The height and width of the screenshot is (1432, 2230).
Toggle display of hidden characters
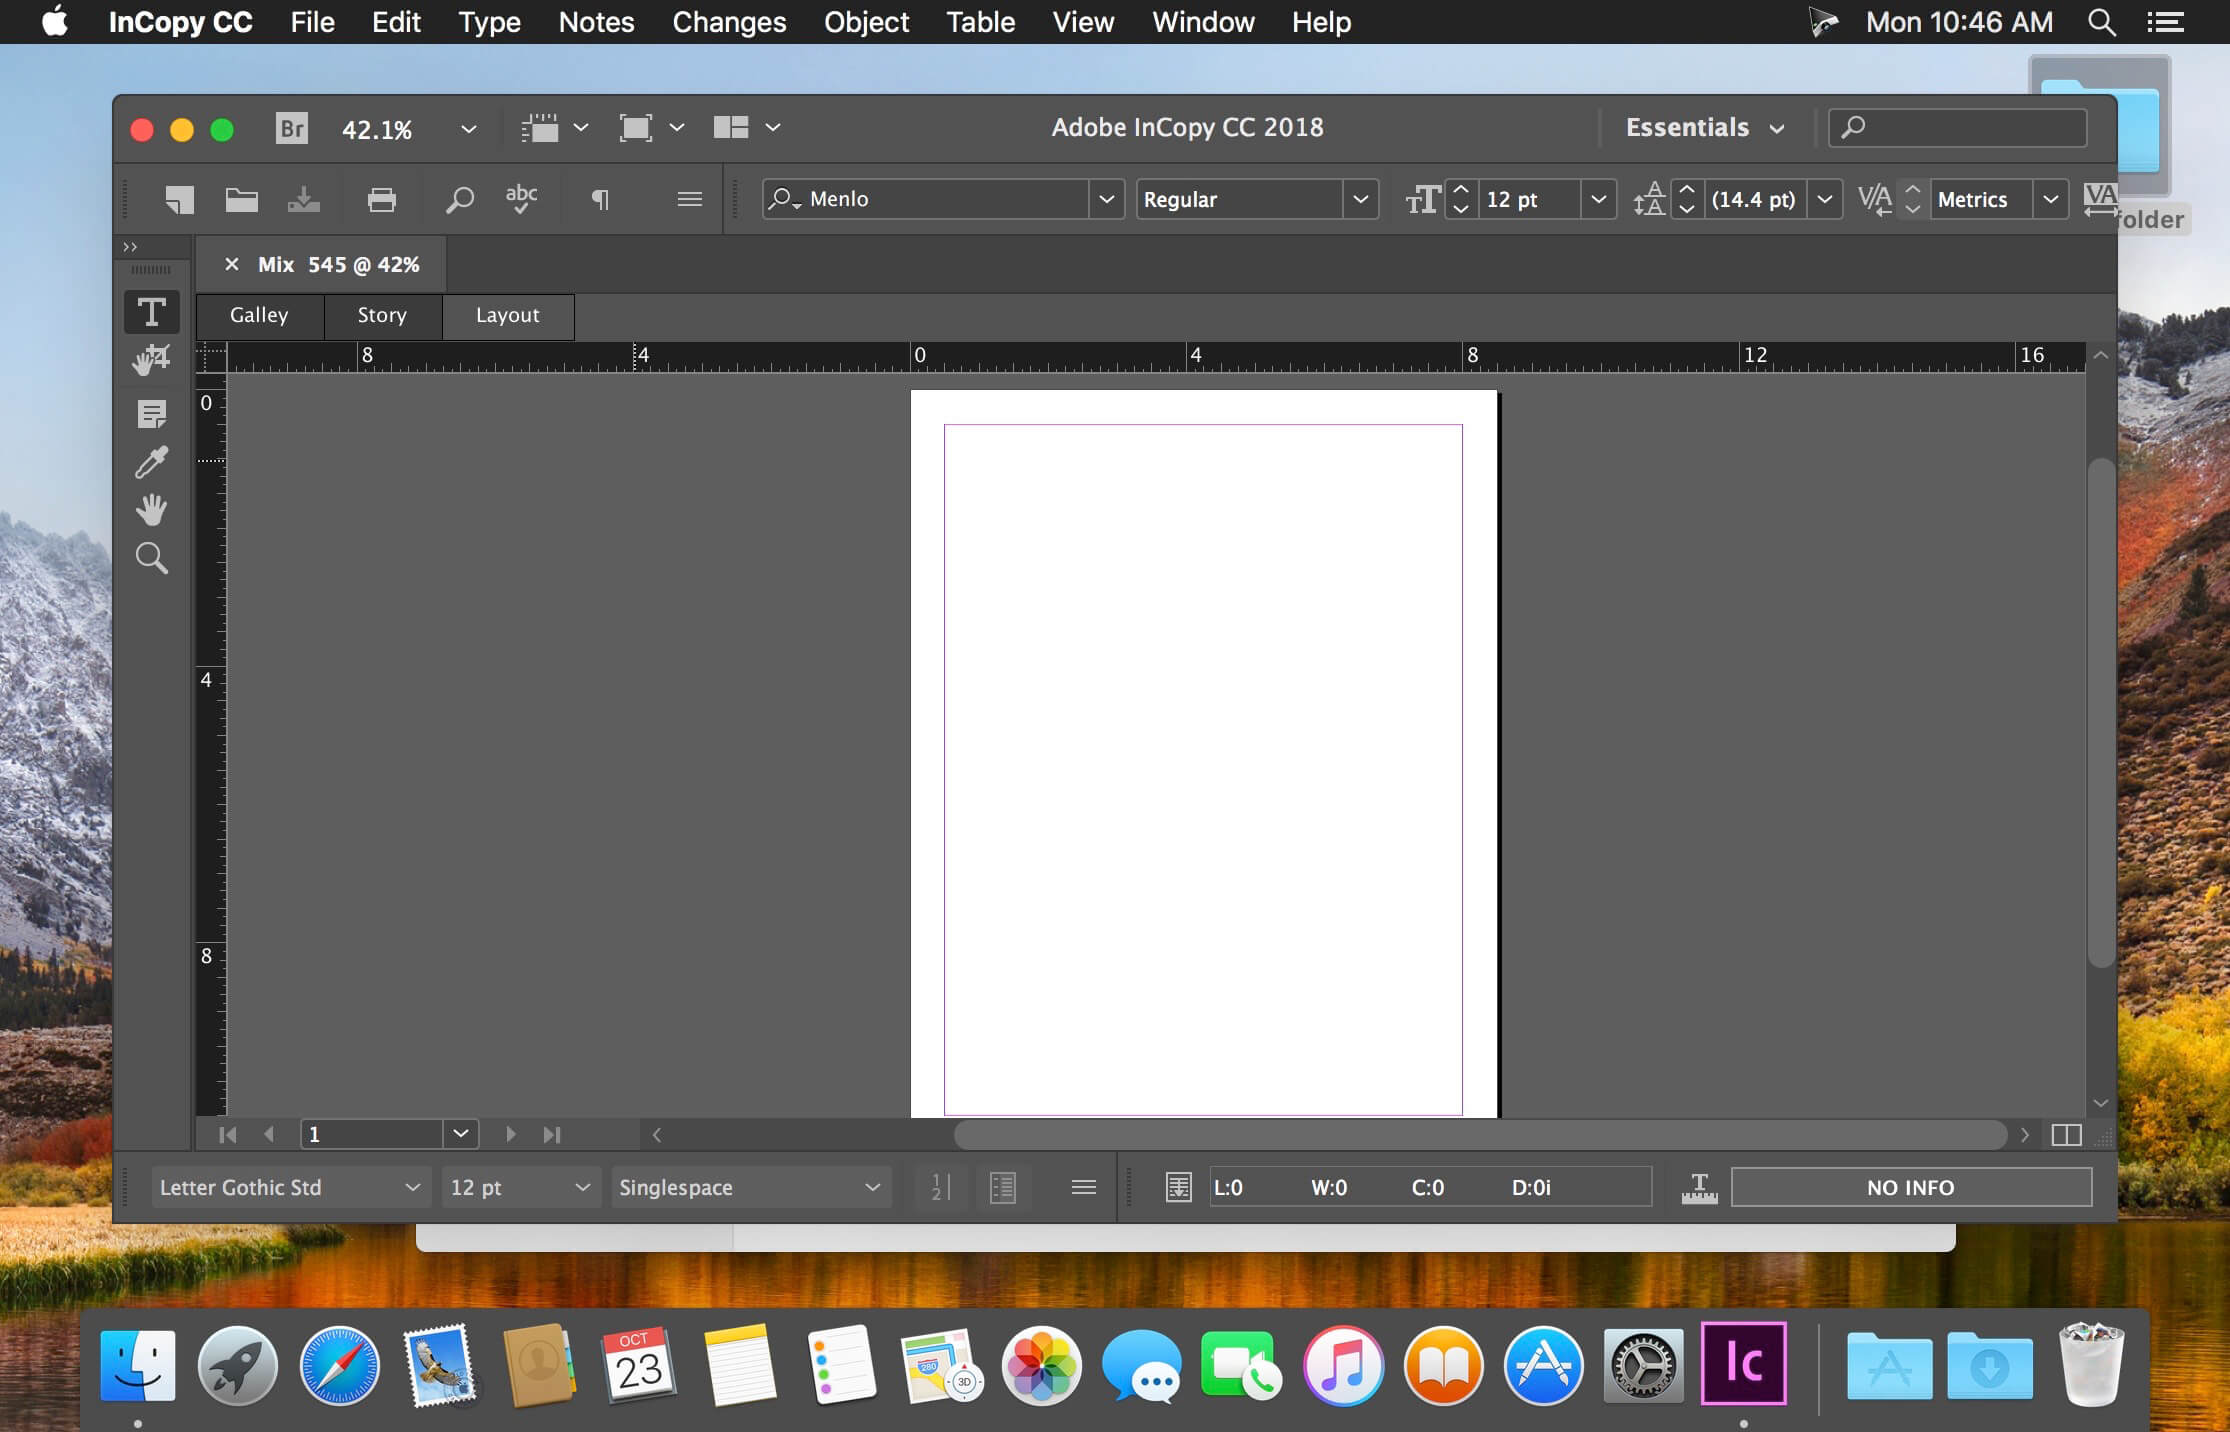pos(600,199)
